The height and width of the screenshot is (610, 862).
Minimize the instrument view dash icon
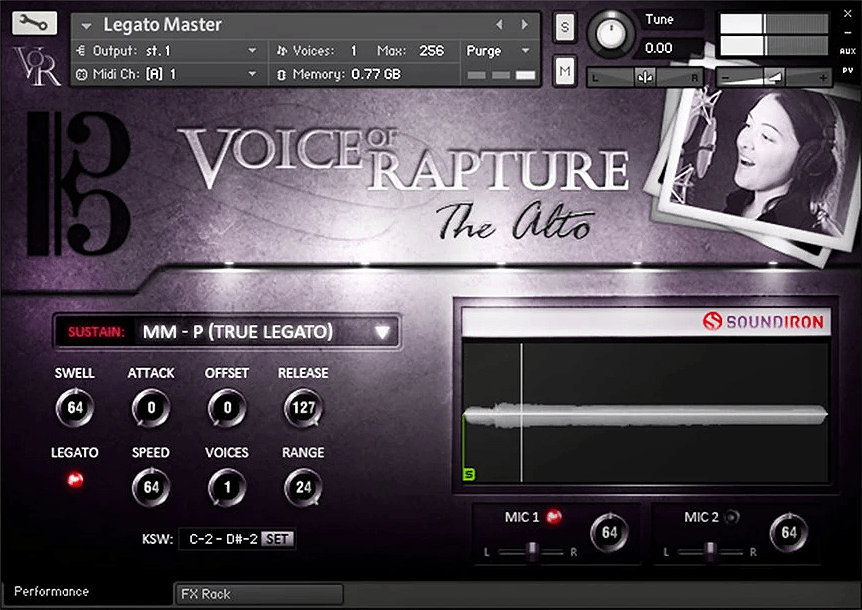[x=848, y=33]
